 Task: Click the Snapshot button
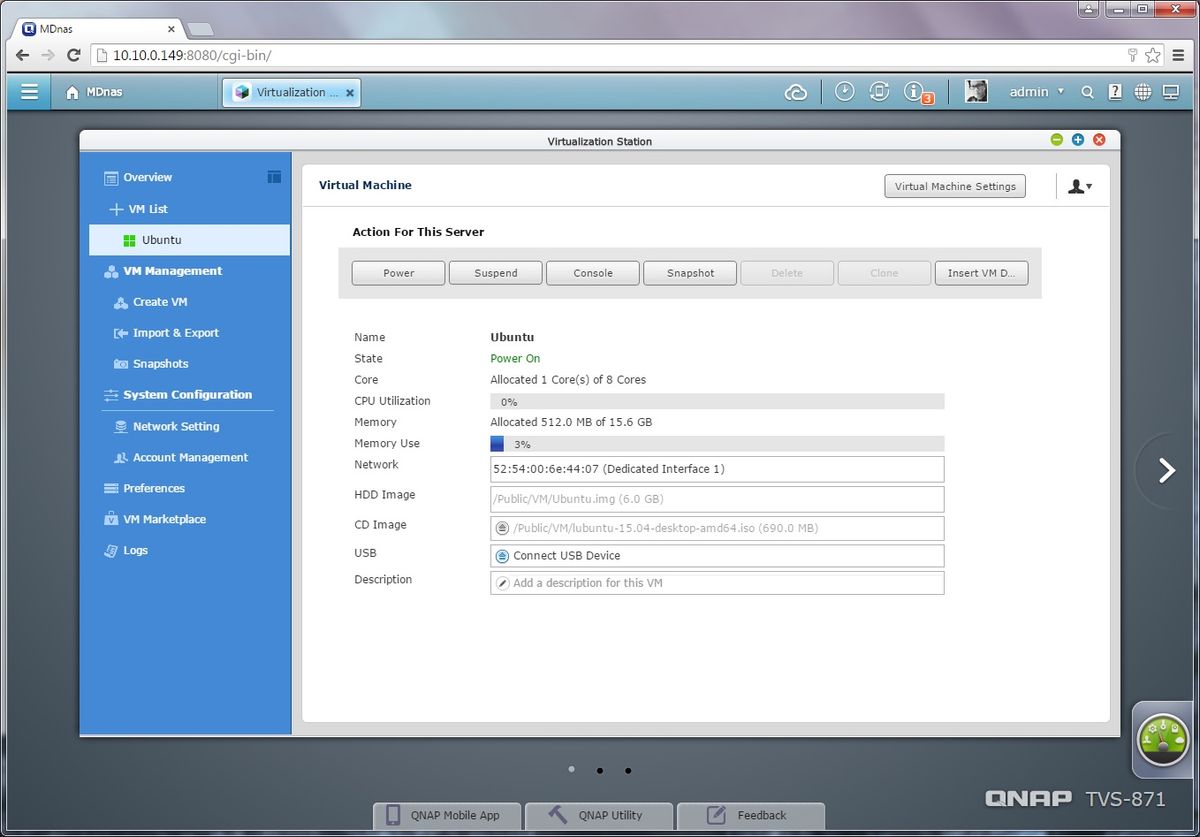(x=690, y=273)
